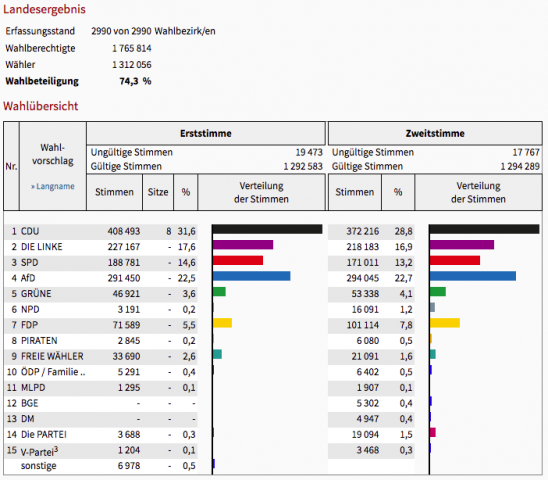Image resolution: width=548 pixels, height=480 pixels.
Task: Click the red SPD Zweitstimme bar
Action: coord(455,260)
